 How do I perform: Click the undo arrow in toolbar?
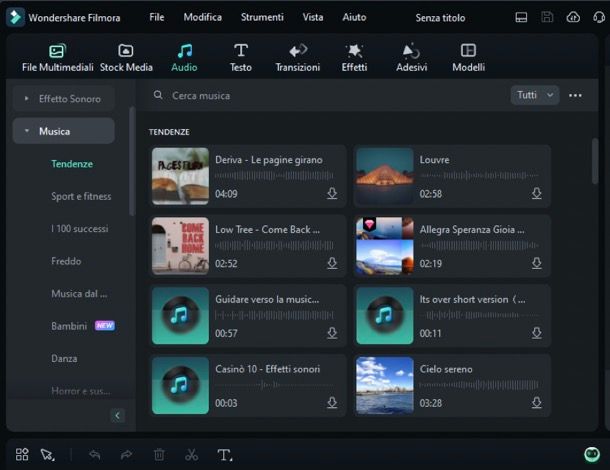click(x=94, y=454)
